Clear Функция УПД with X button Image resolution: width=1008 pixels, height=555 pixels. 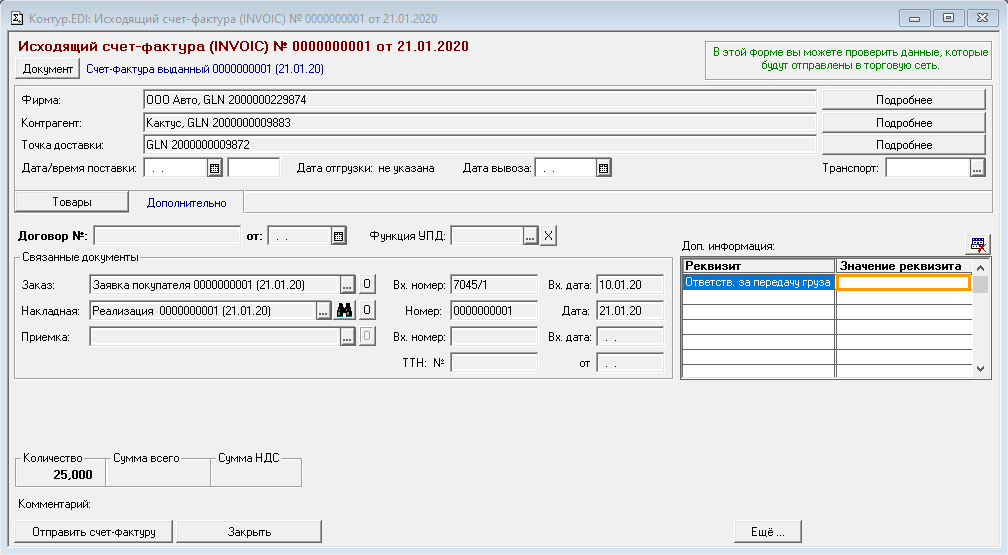click(548, 236)
